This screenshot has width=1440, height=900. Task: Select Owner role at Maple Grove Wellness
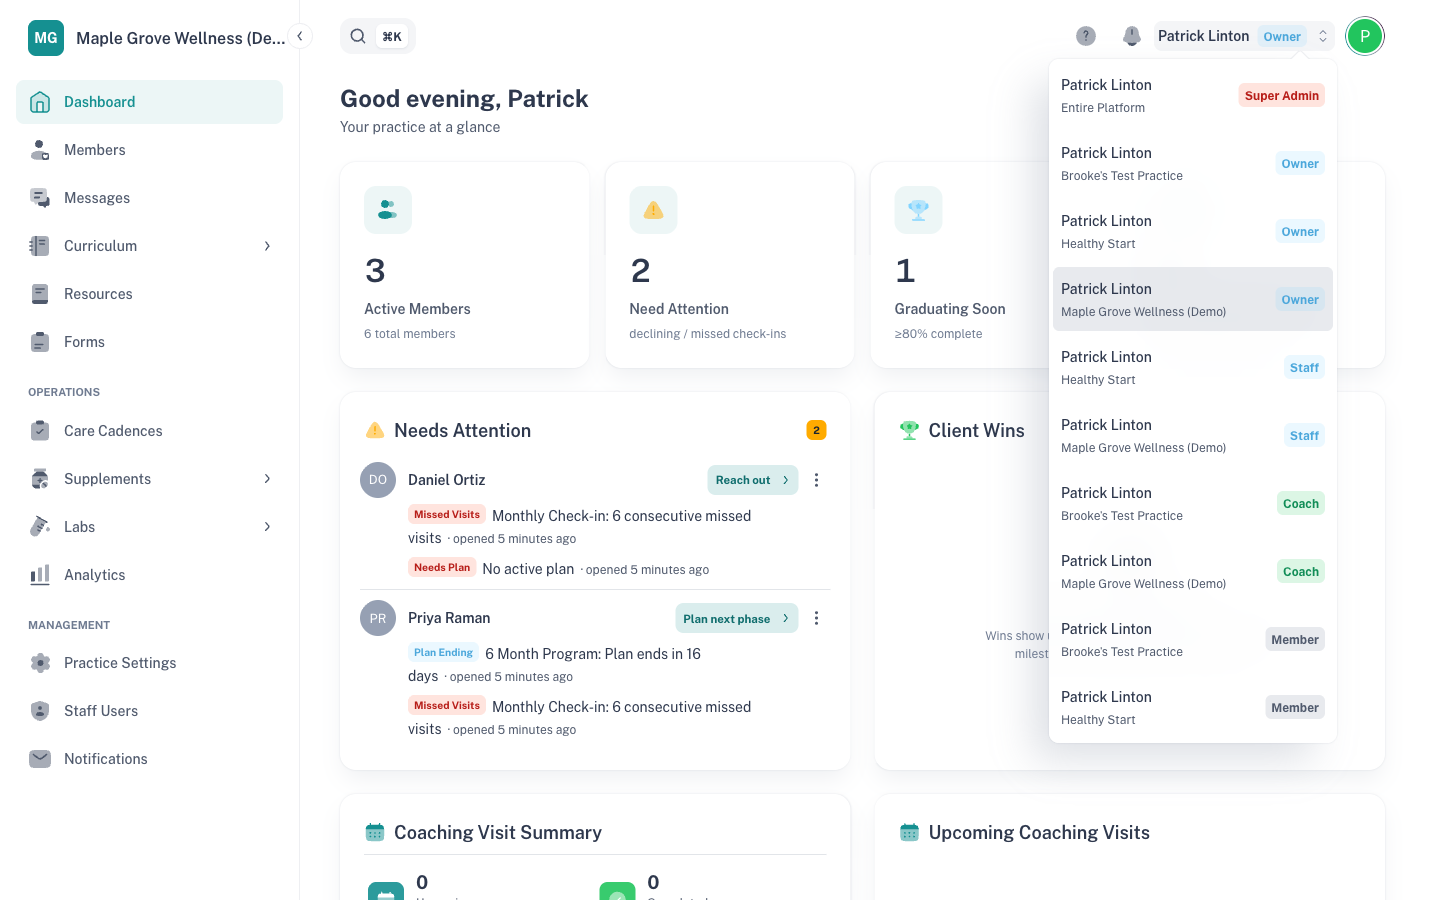point(1193,299)
